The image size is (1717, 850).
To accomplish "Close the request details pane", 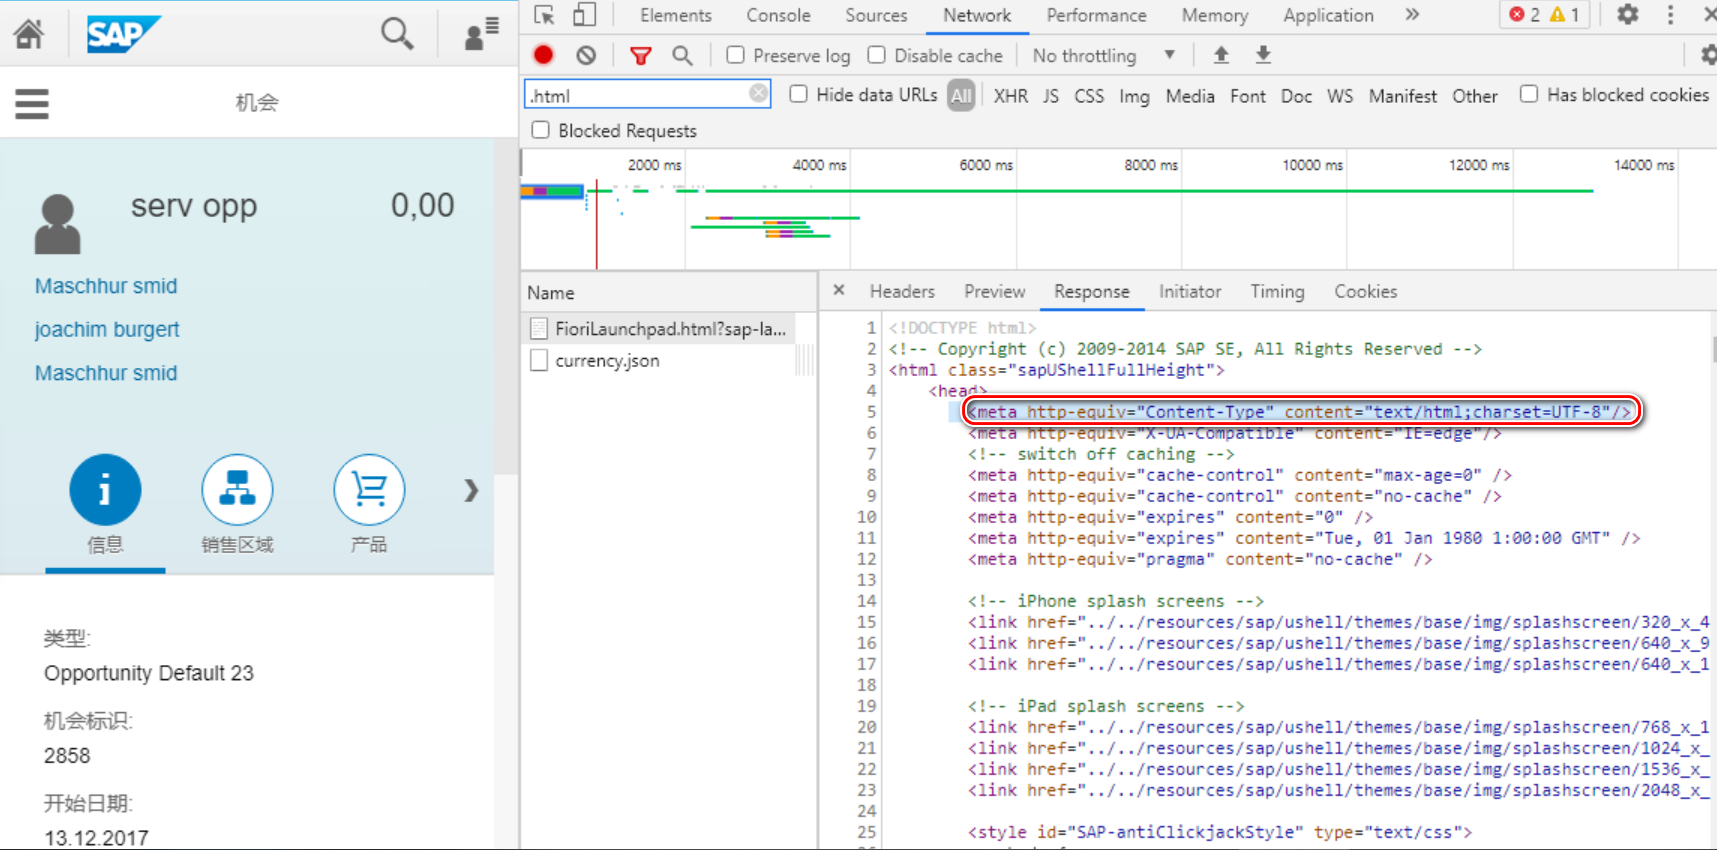I will point(839,290).
